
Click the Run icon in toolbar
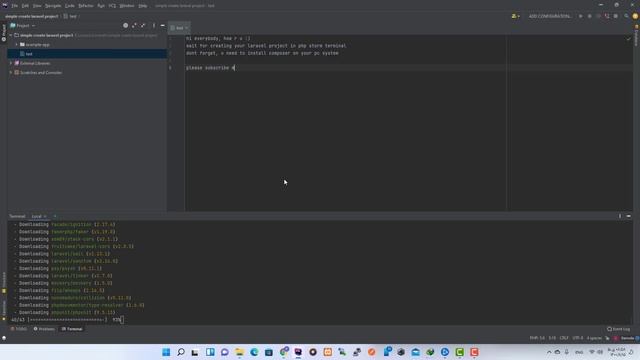[580, 16]
